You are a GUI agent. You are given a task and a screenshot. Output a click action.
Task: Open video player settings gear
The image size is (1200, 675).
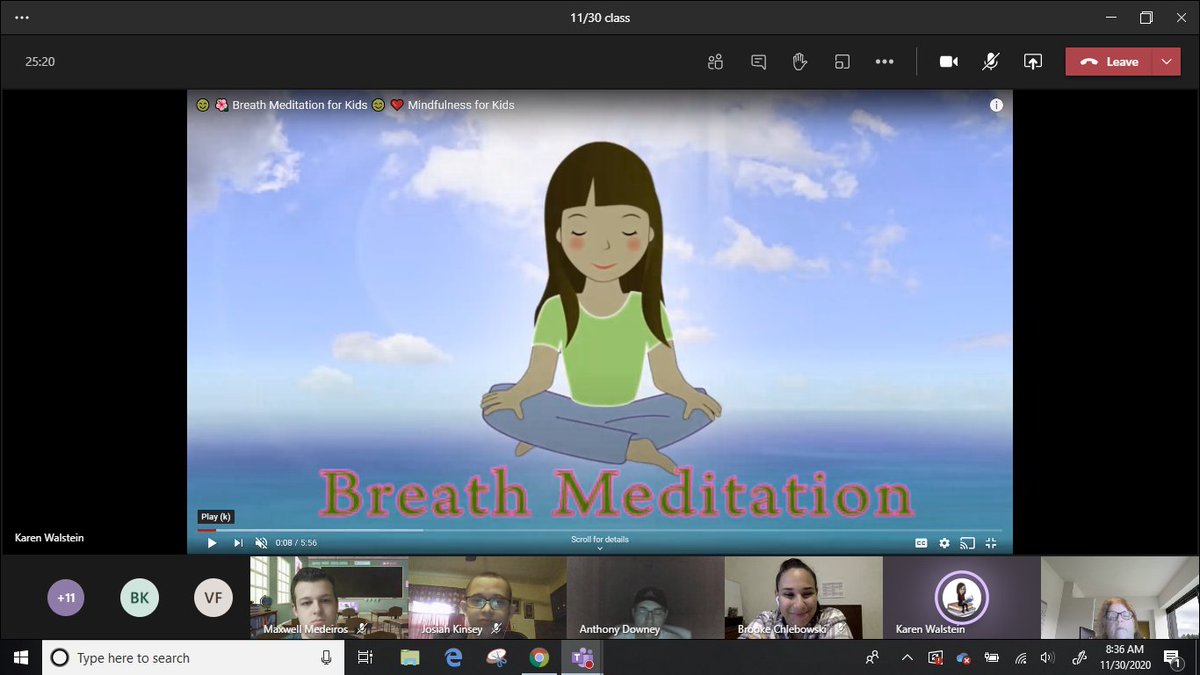(x=944, y=543)
